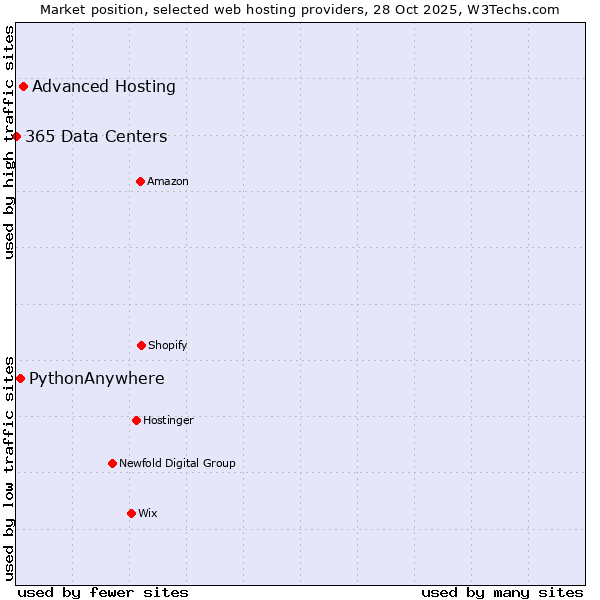600x600 pixels.
Task: Click the red marker for Advanced Hosting
Action: pyautogui.click(x=23, y=87)
